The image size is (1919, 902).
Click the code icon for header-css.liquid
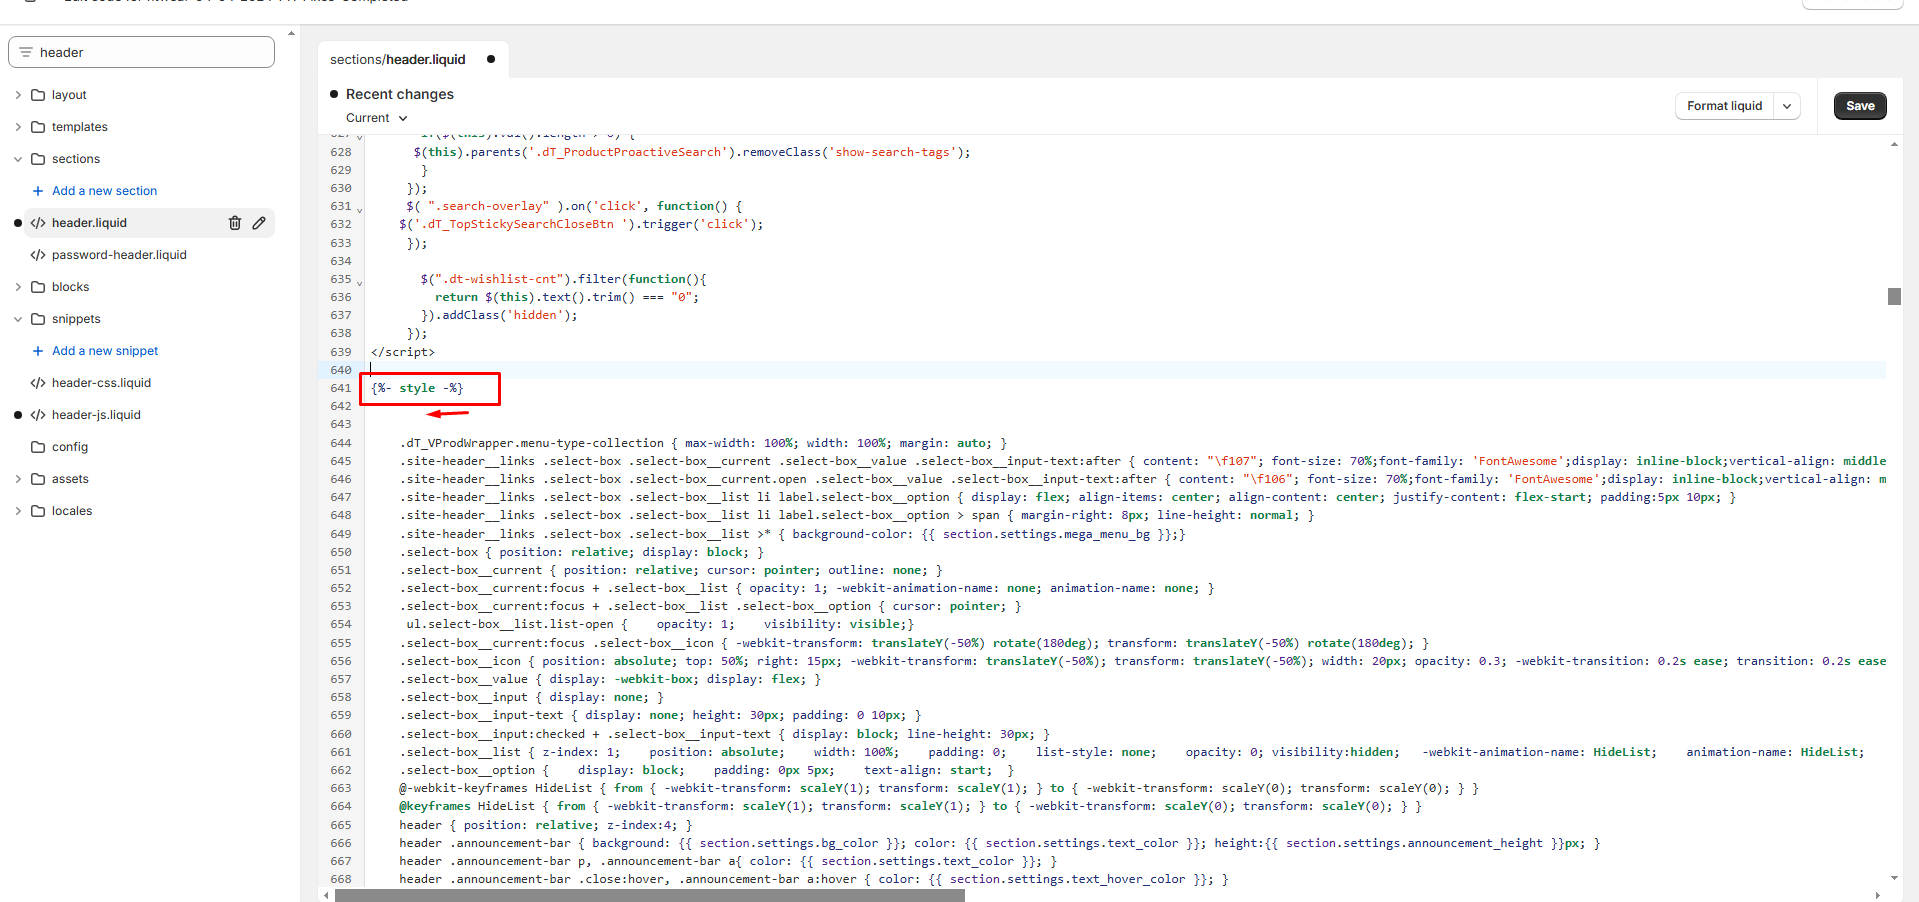pyautogui.click(x=38, y=383)
